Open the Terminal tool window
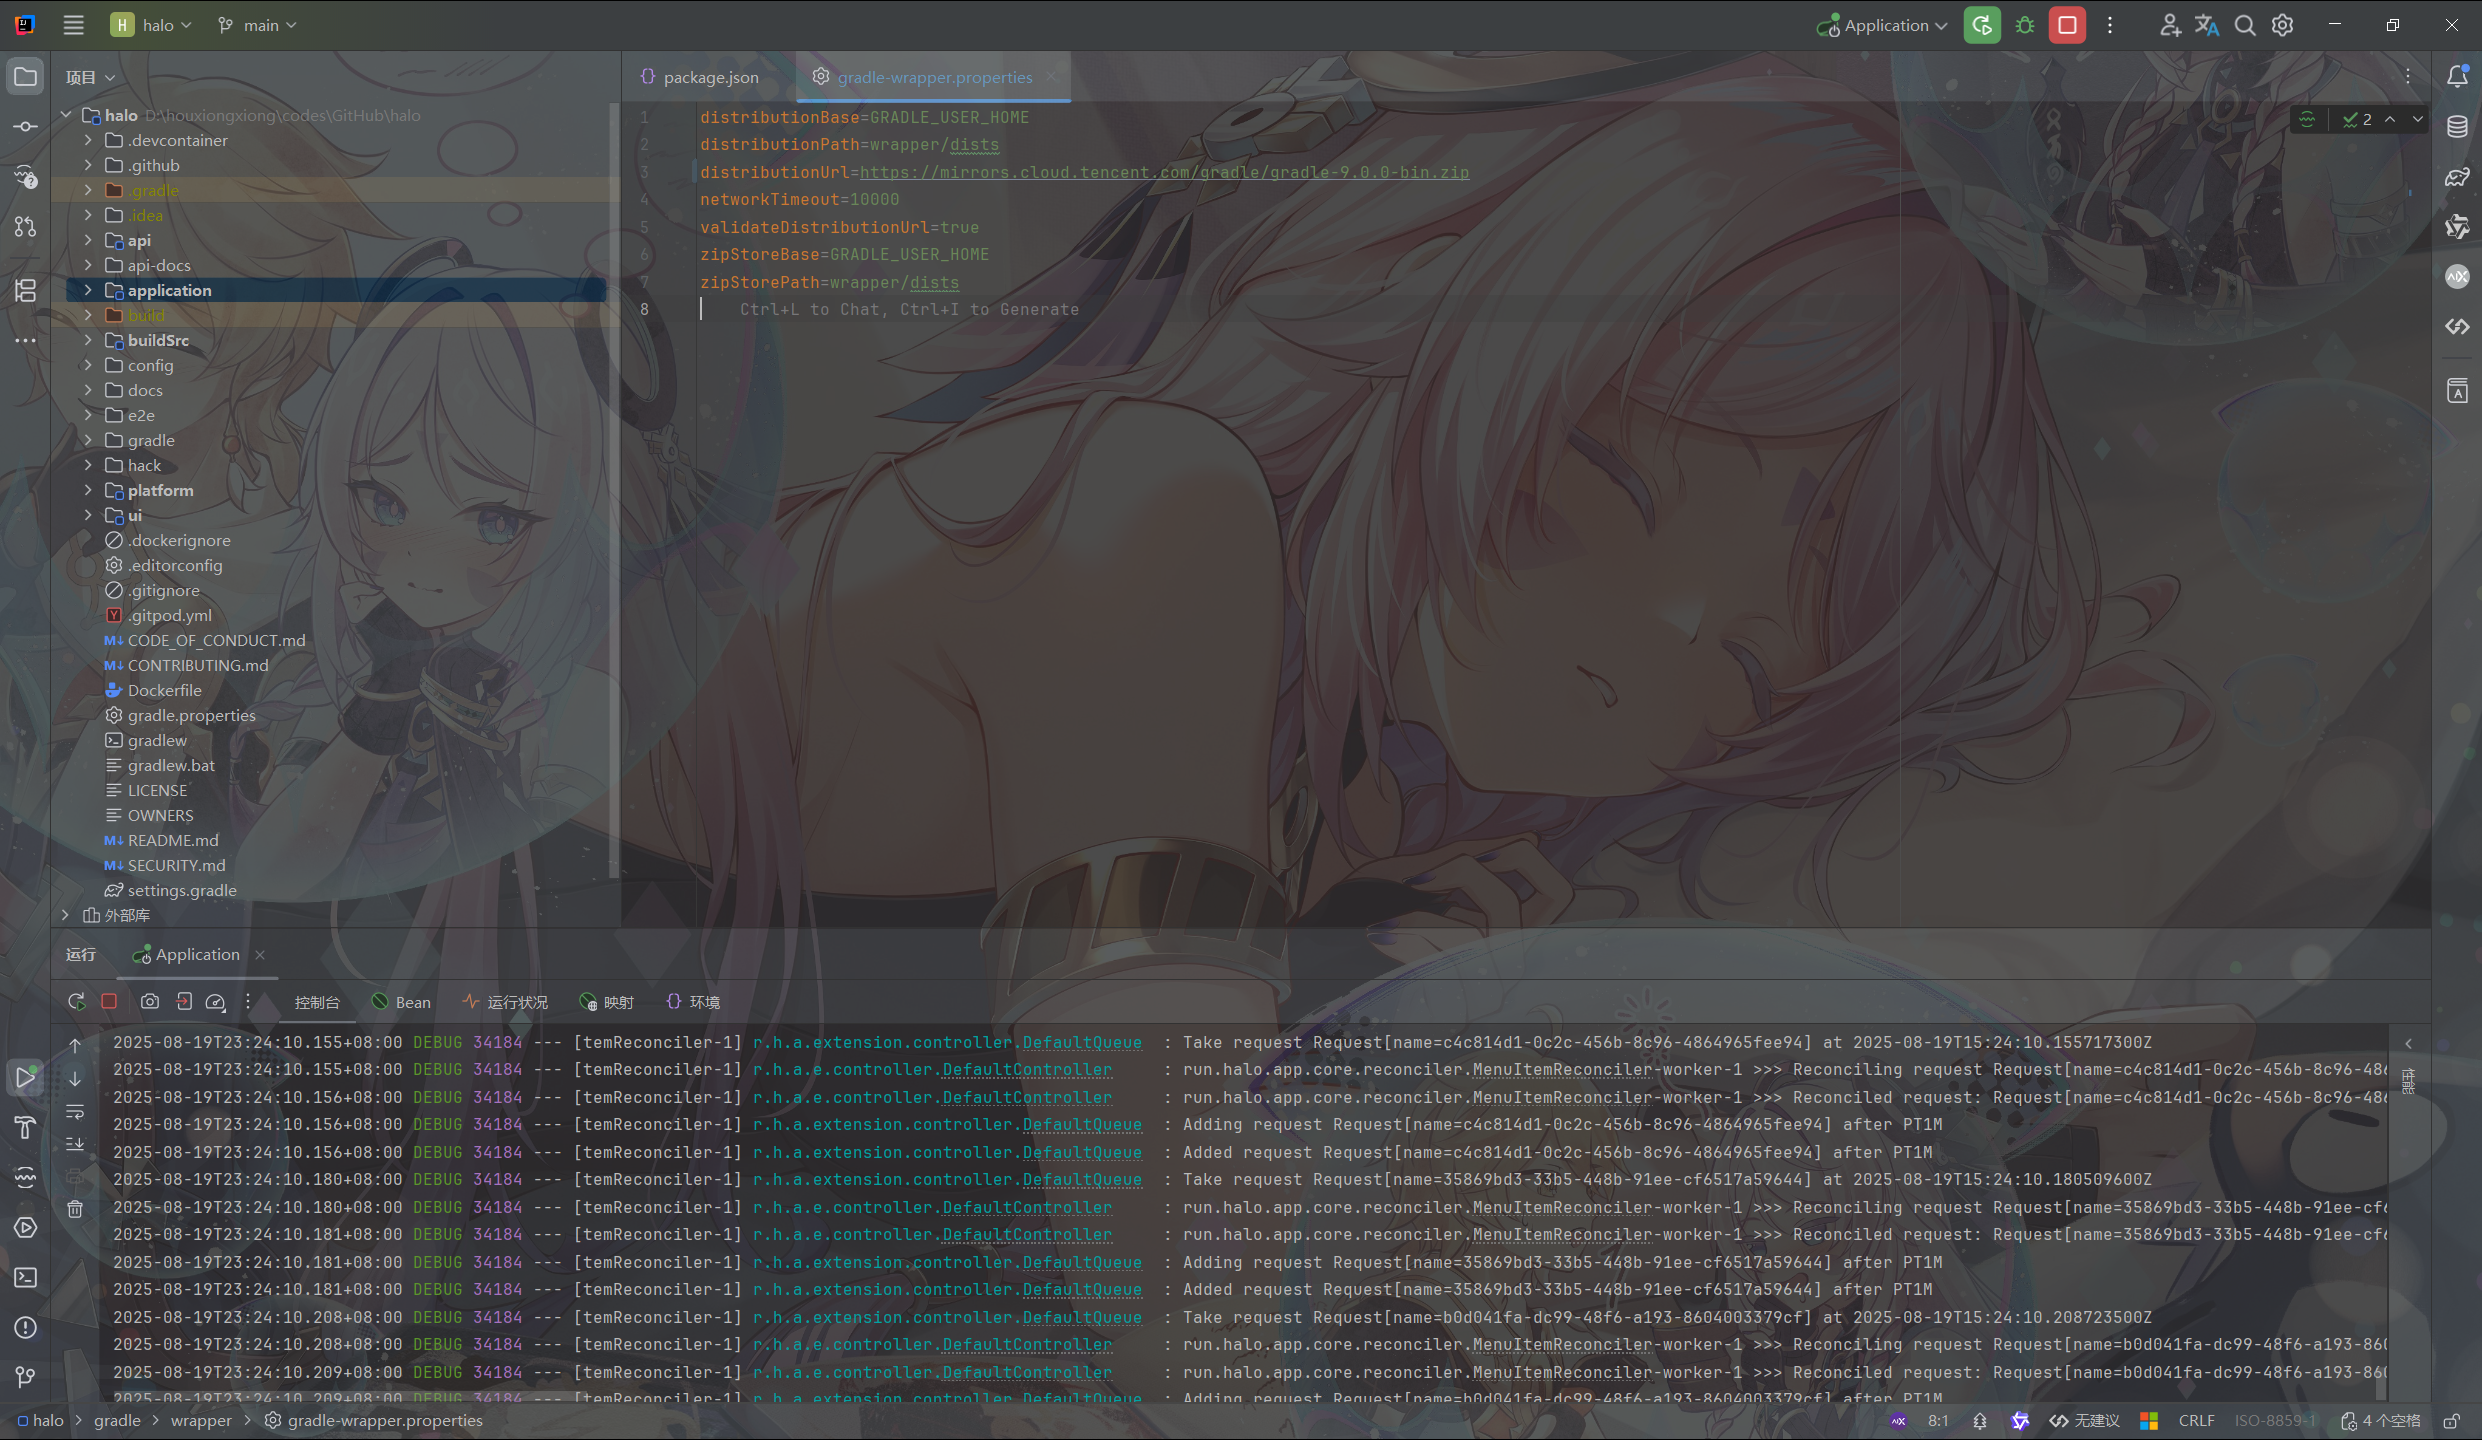Screen dimensions: 2482x1440 (26, 1278)
